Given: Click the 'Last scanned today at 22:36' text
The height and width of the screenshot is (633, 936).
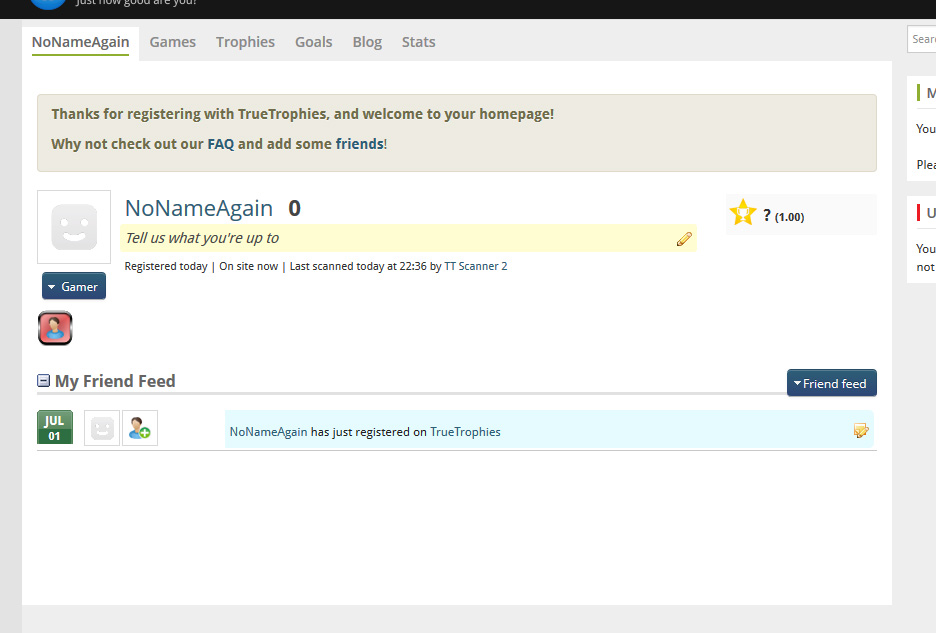Looking at the screenshot, I should pos(358,266).
